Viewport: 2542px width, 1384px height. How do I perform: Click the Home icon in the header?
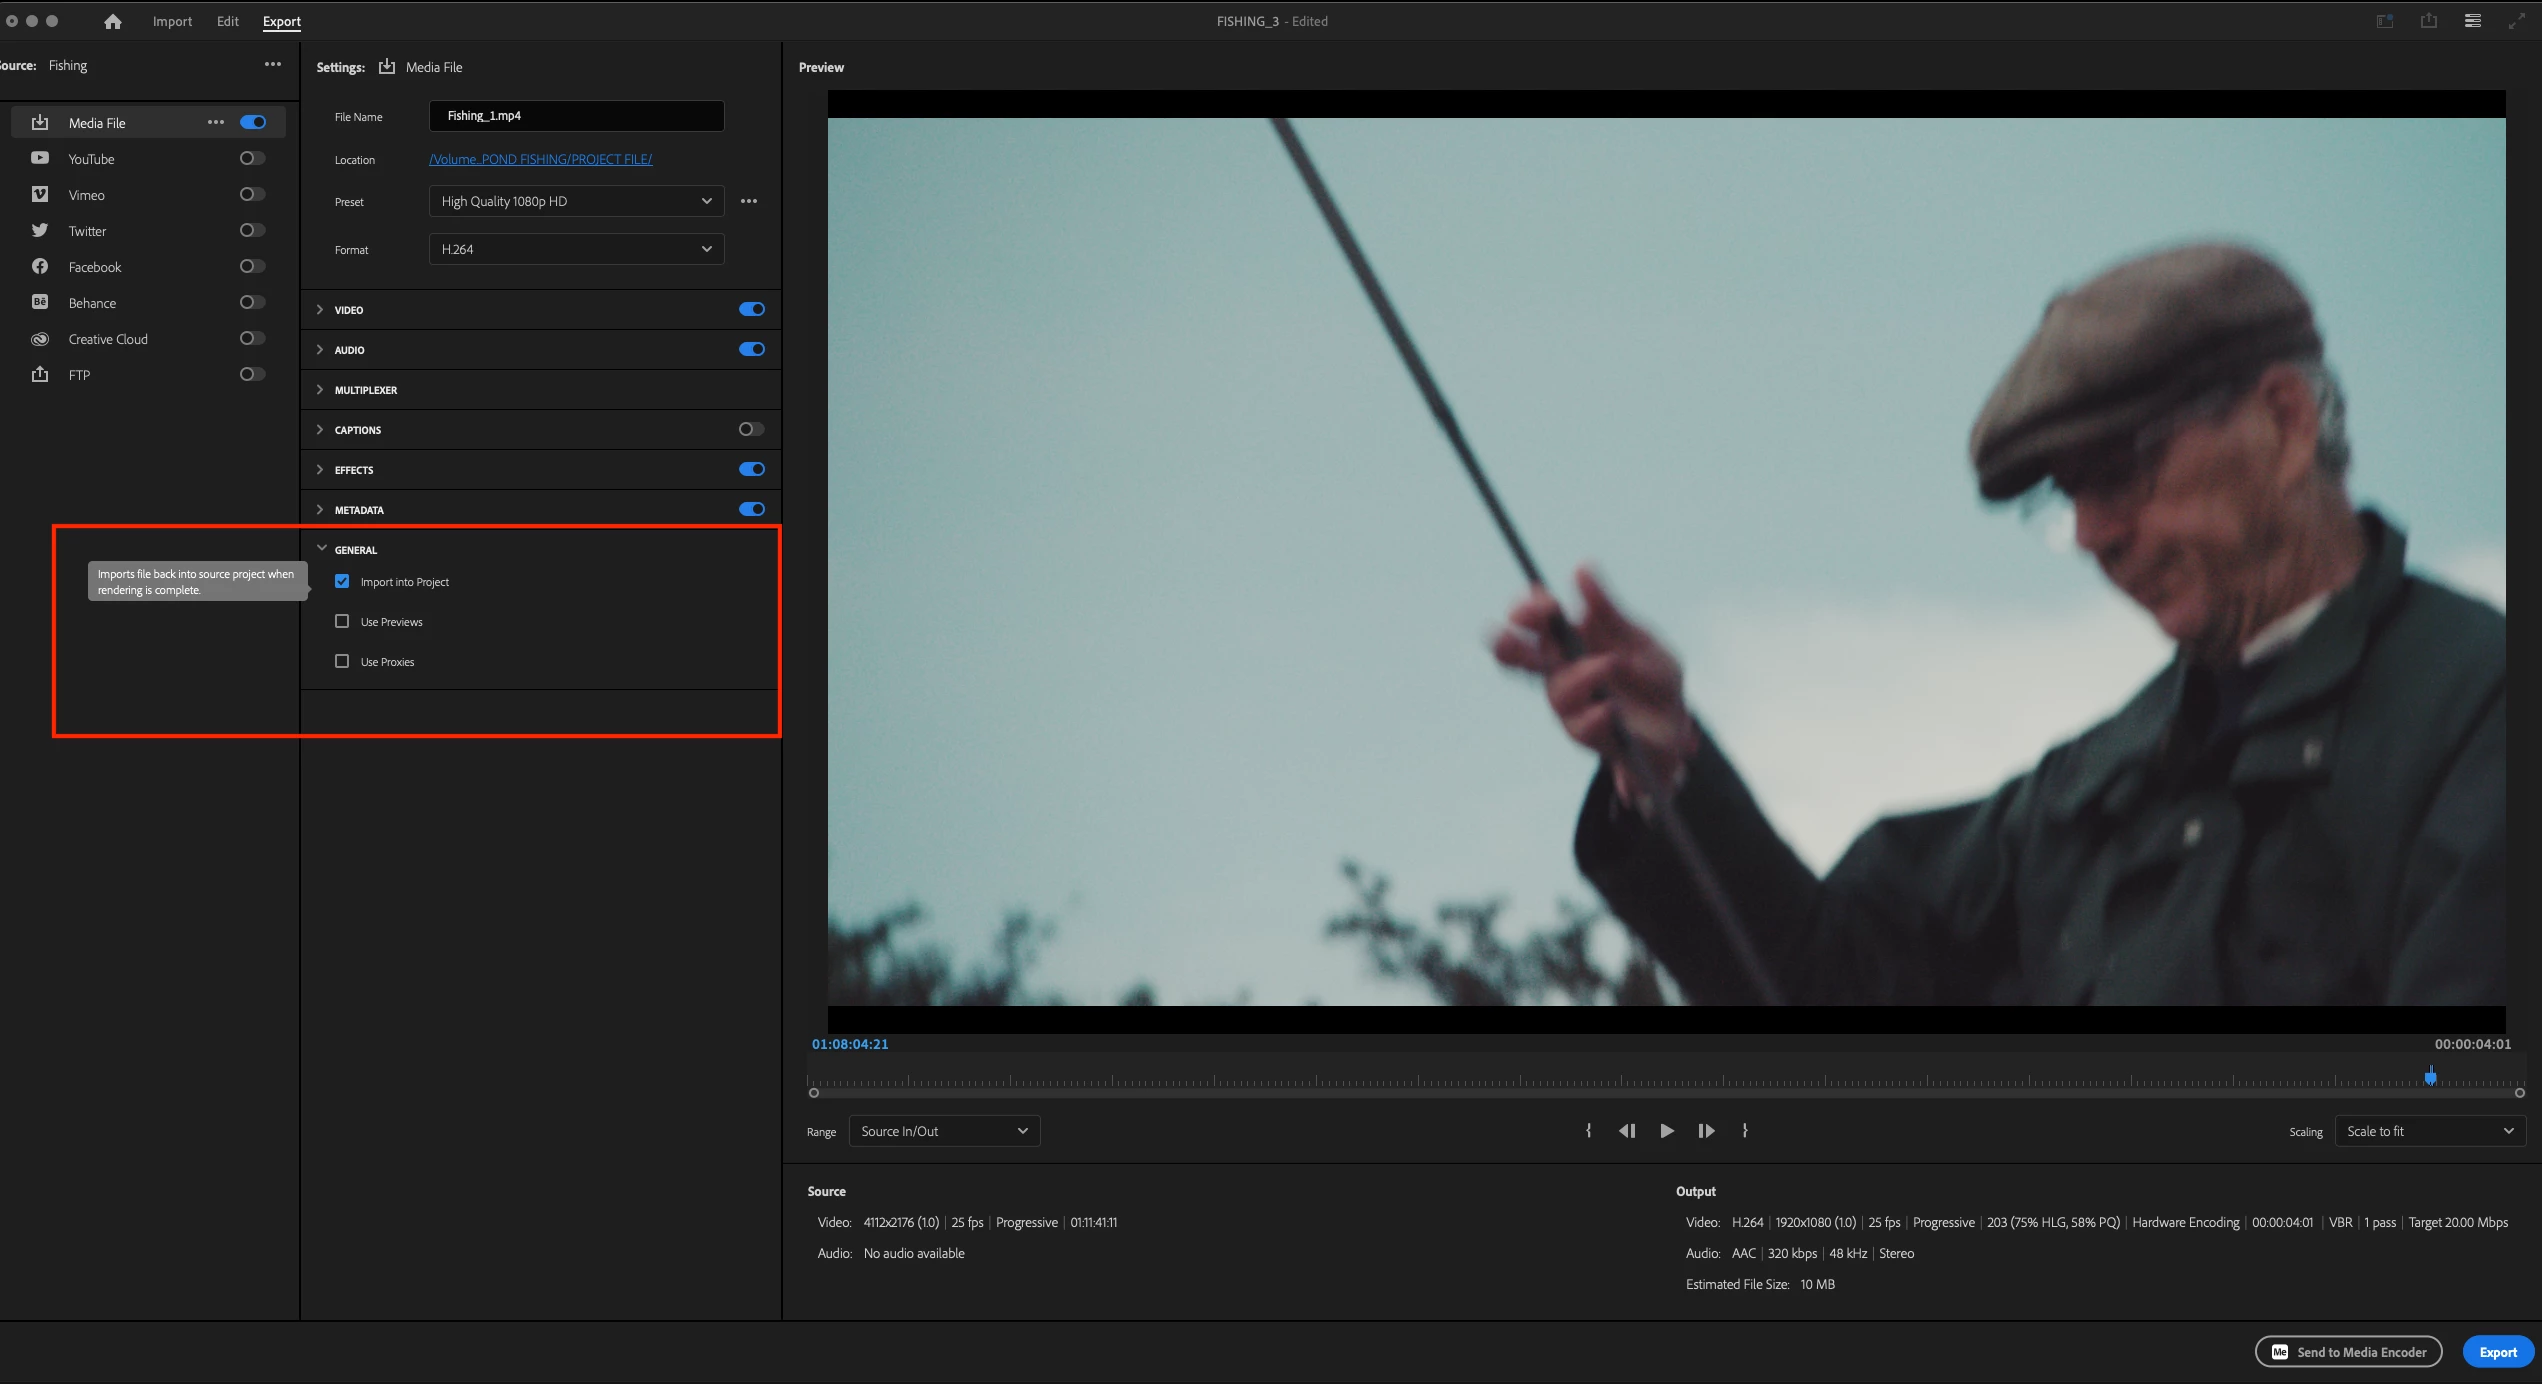pos(113,21)
